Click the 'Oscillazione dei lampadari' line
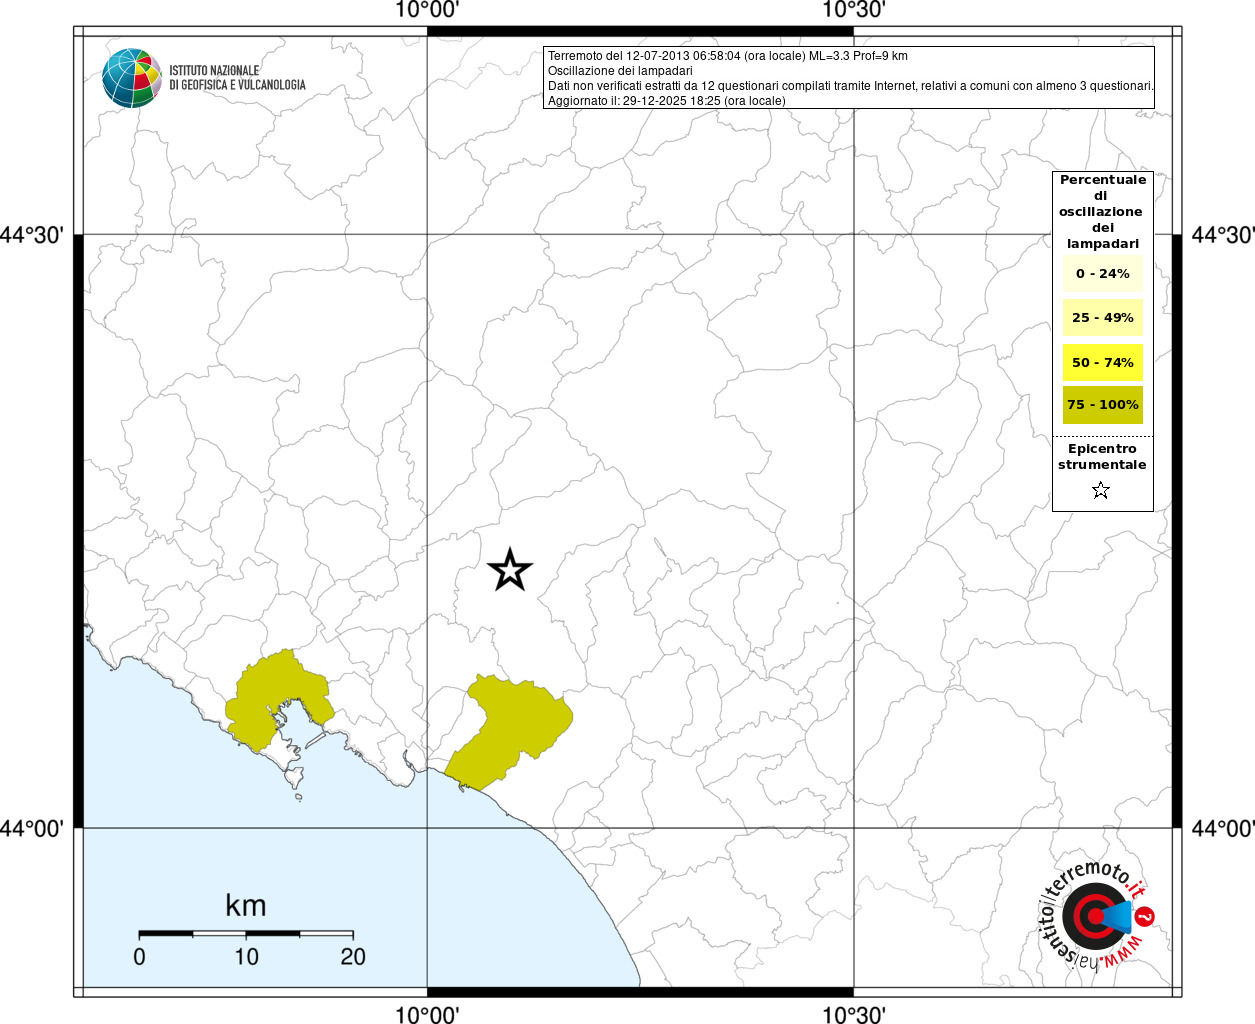1255x1024 pixels. (x=620, y=71)
